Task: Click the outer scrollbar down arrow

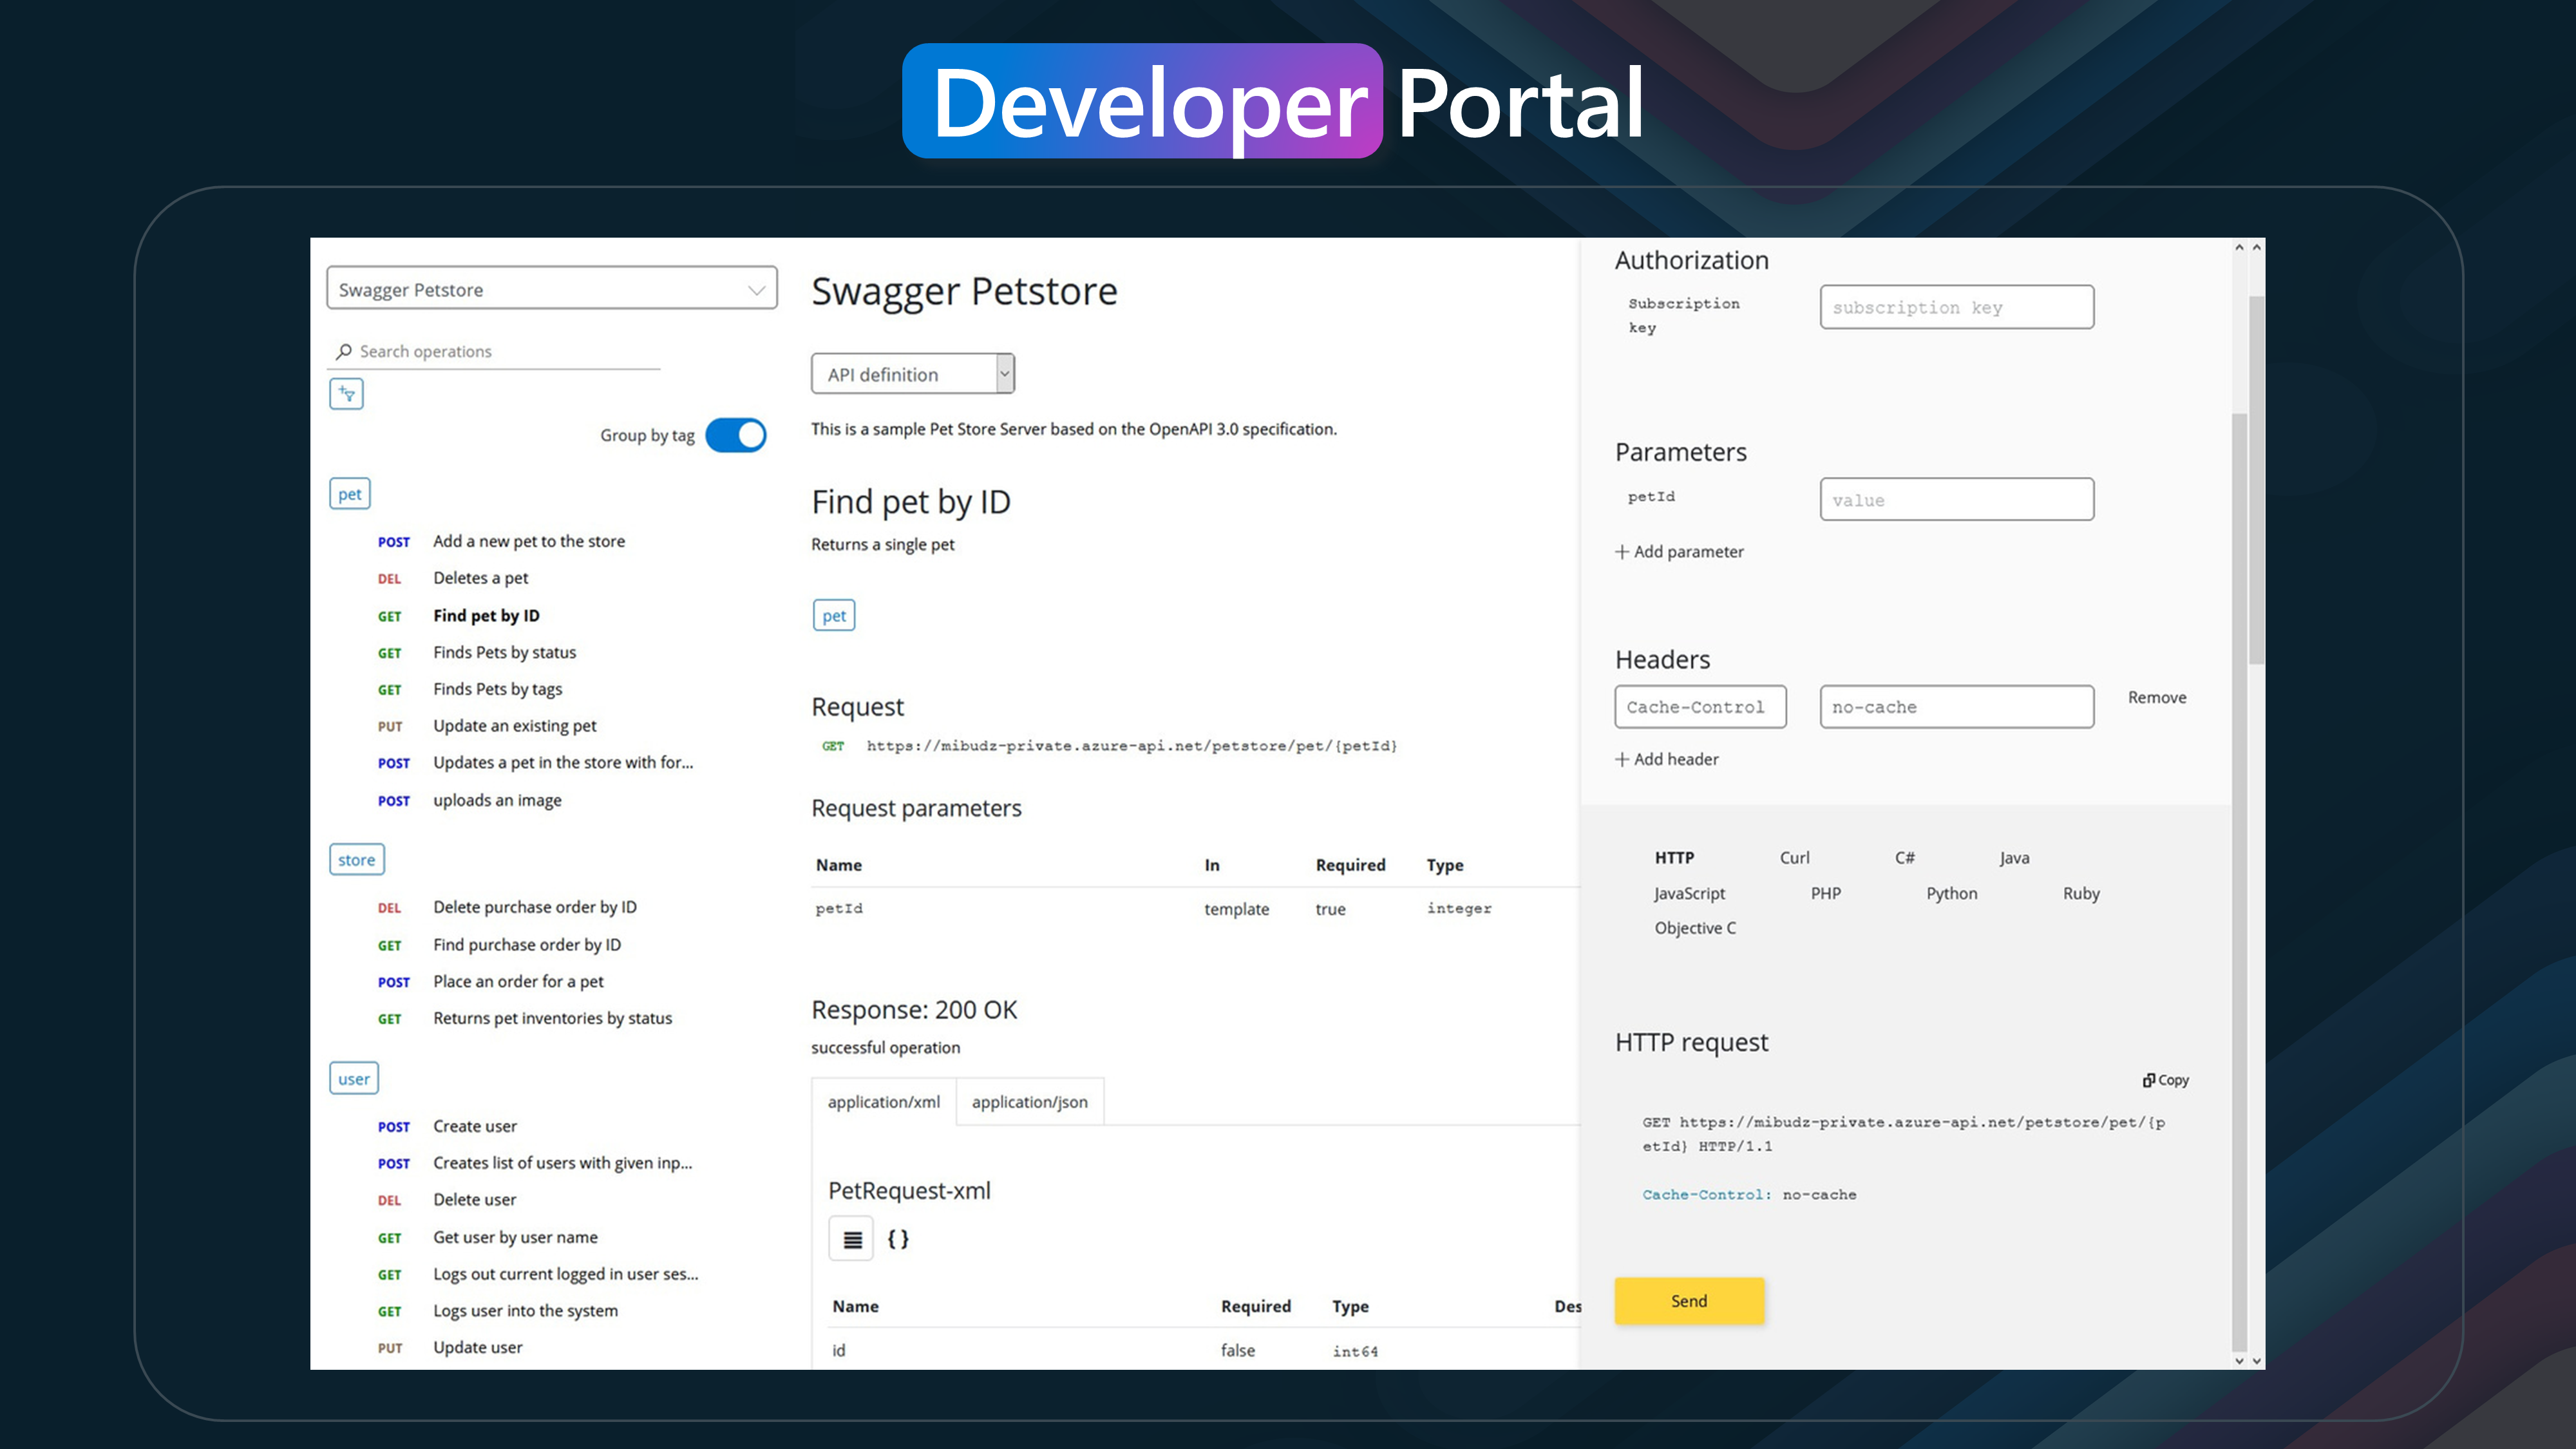Action: [2256, 1361]
